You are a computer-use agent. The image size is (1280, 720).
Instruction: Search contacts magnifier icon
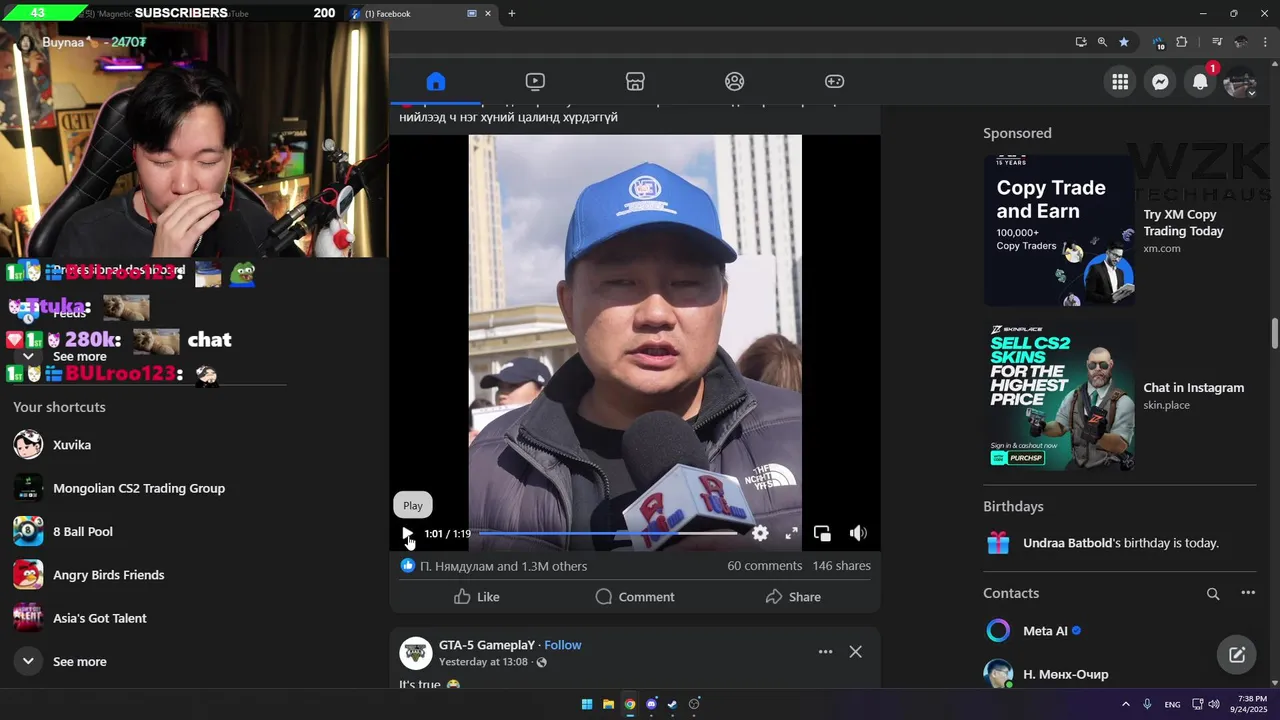[1213, 594]
